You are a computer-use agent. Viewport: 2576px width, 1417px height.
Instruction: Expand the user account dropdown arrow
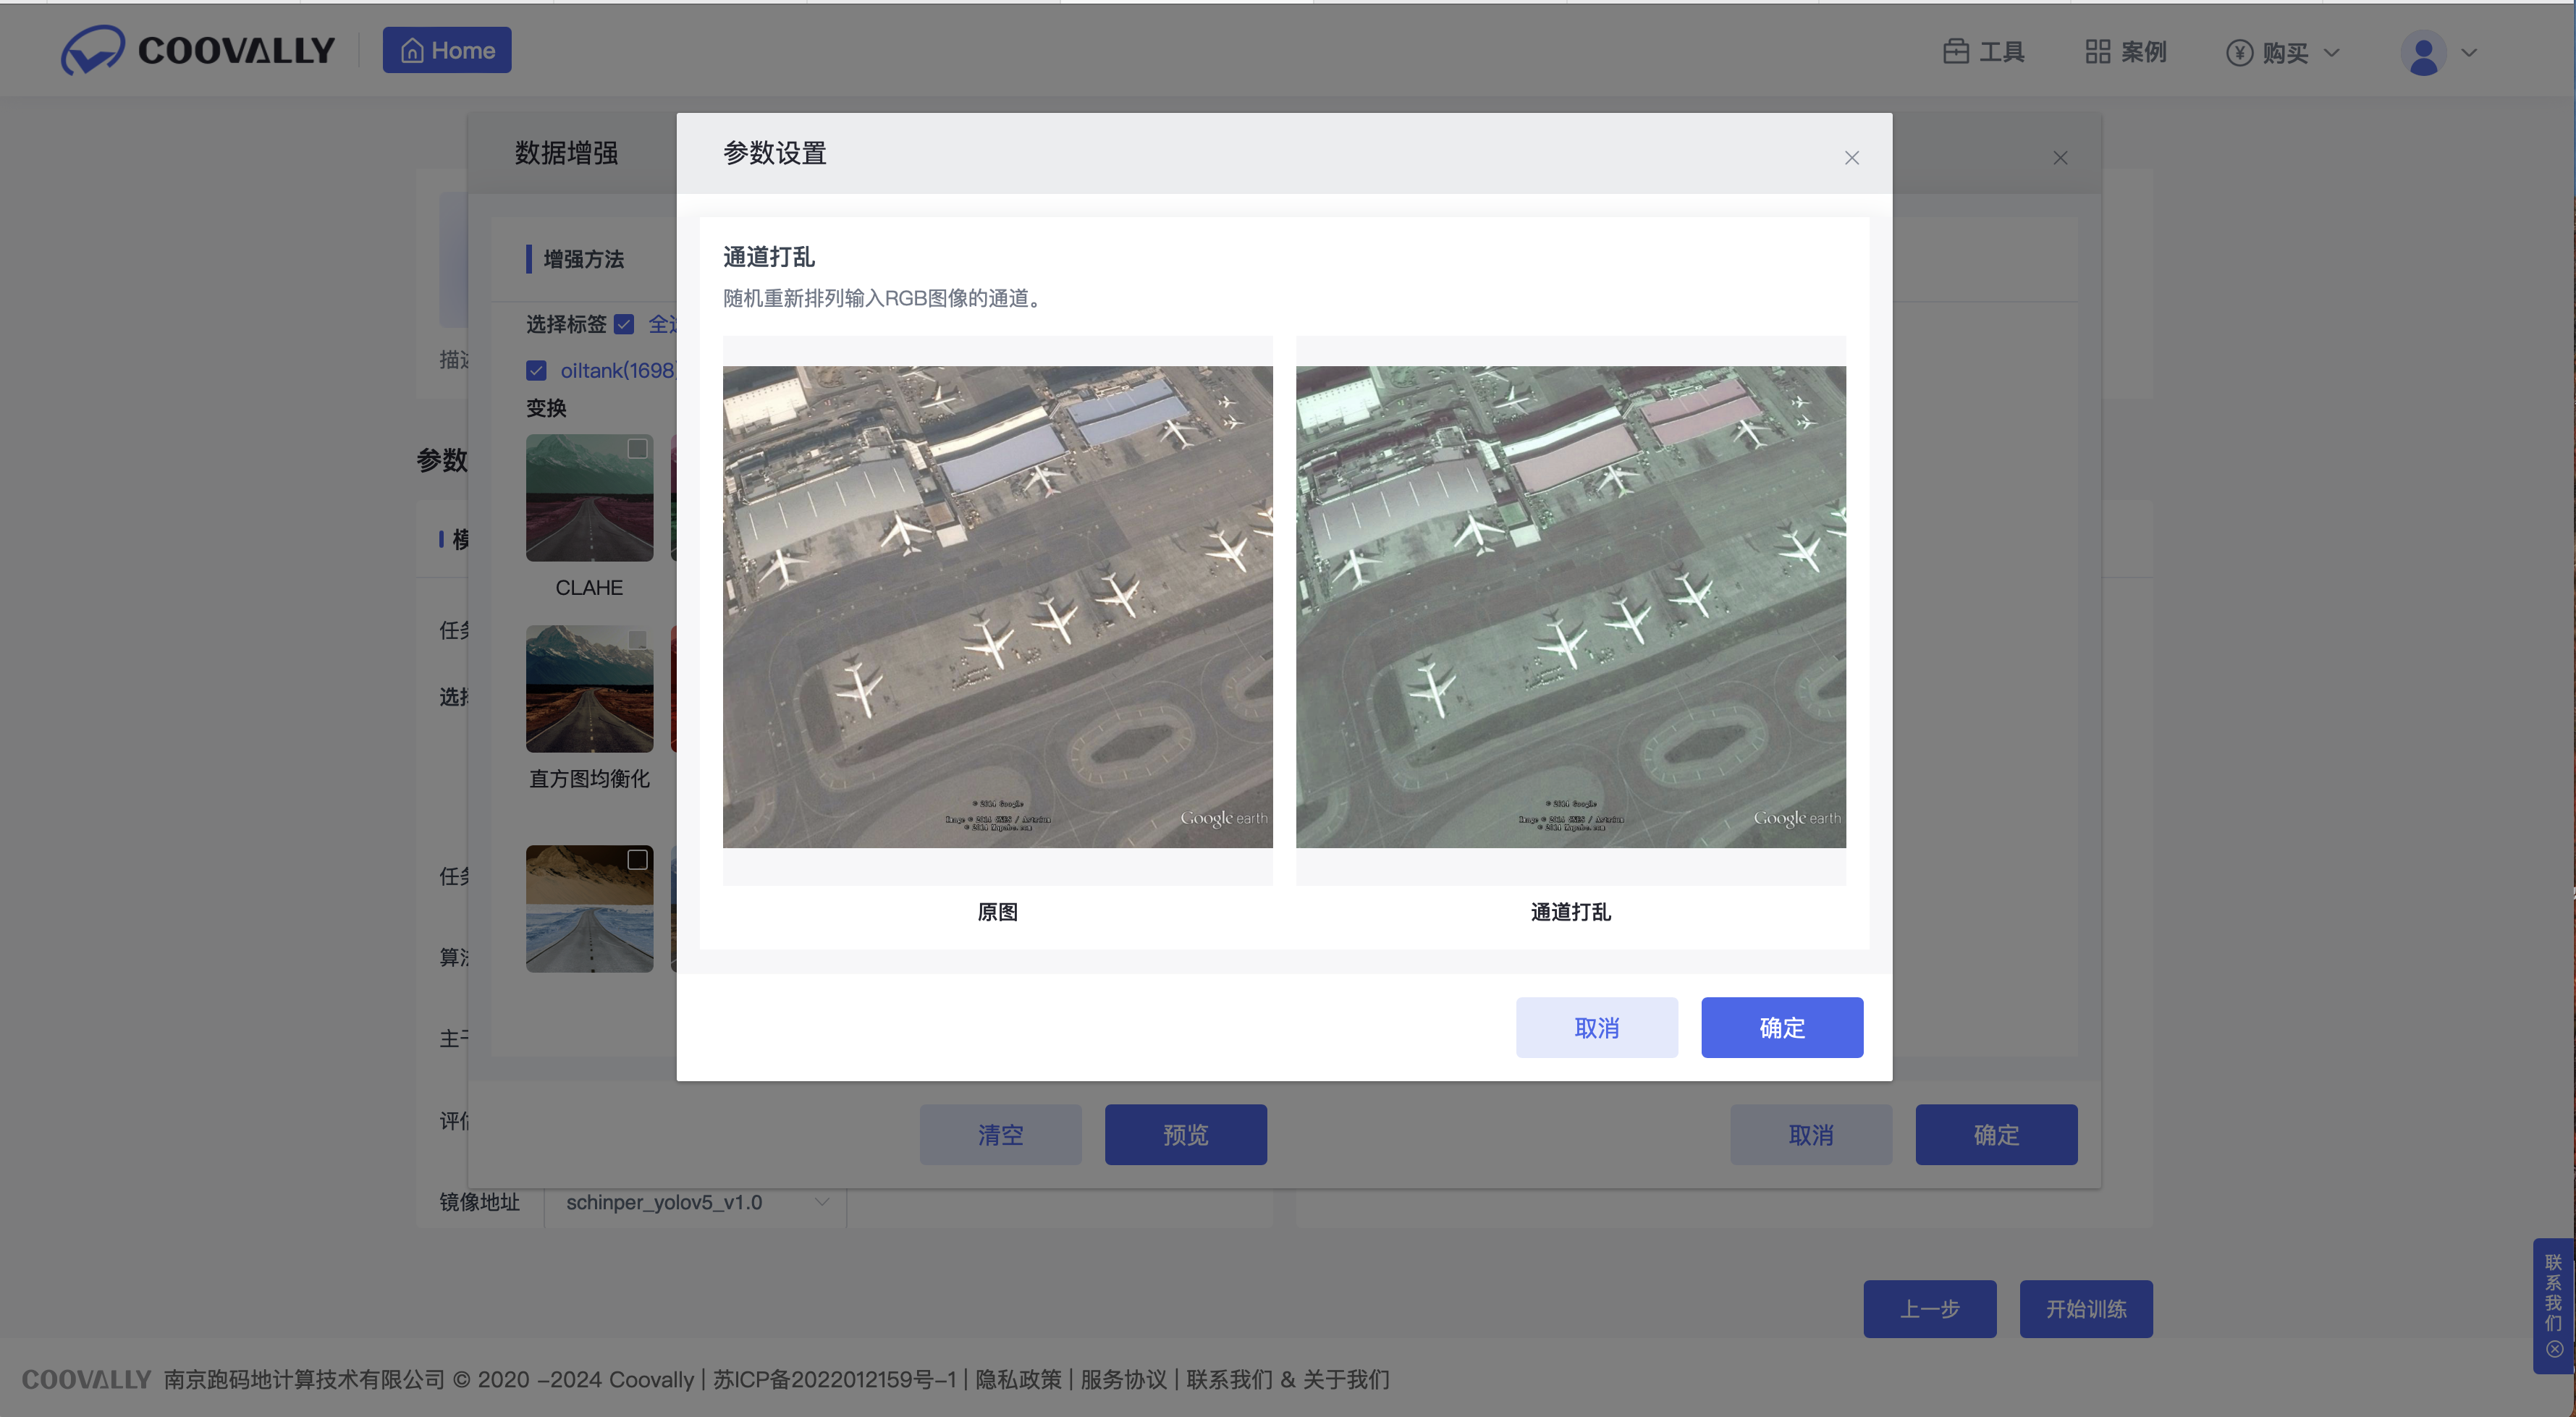point(2469,53)
